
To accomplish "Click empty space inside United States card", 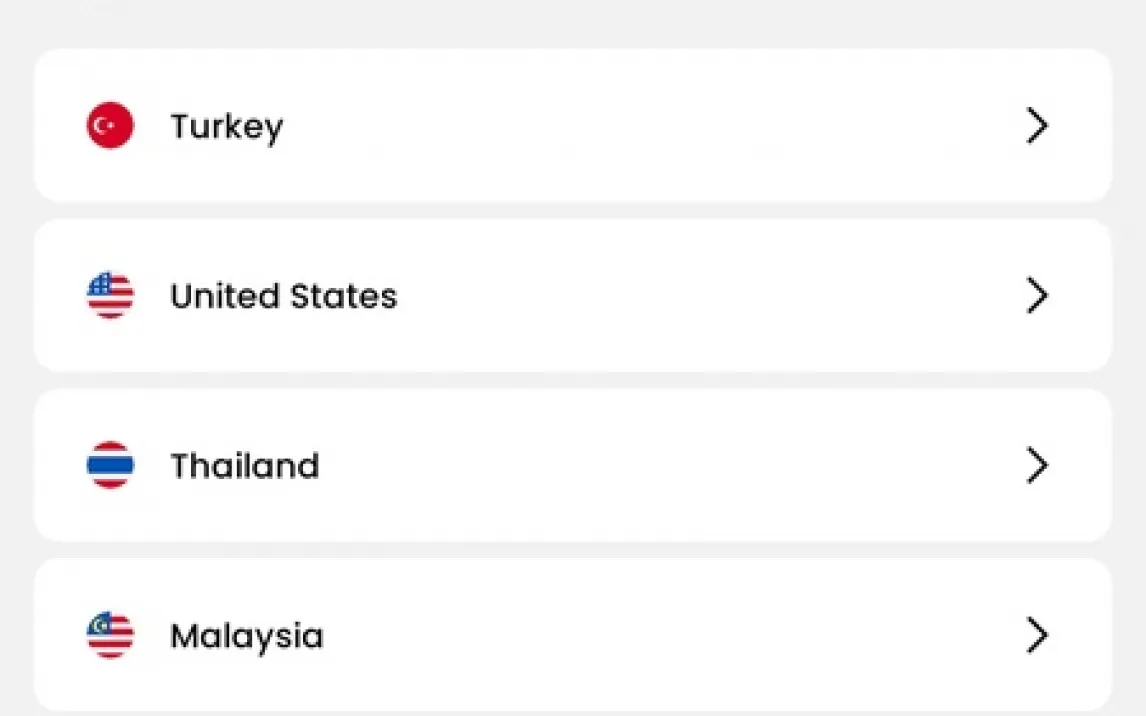I will click(x=700, y=296).
